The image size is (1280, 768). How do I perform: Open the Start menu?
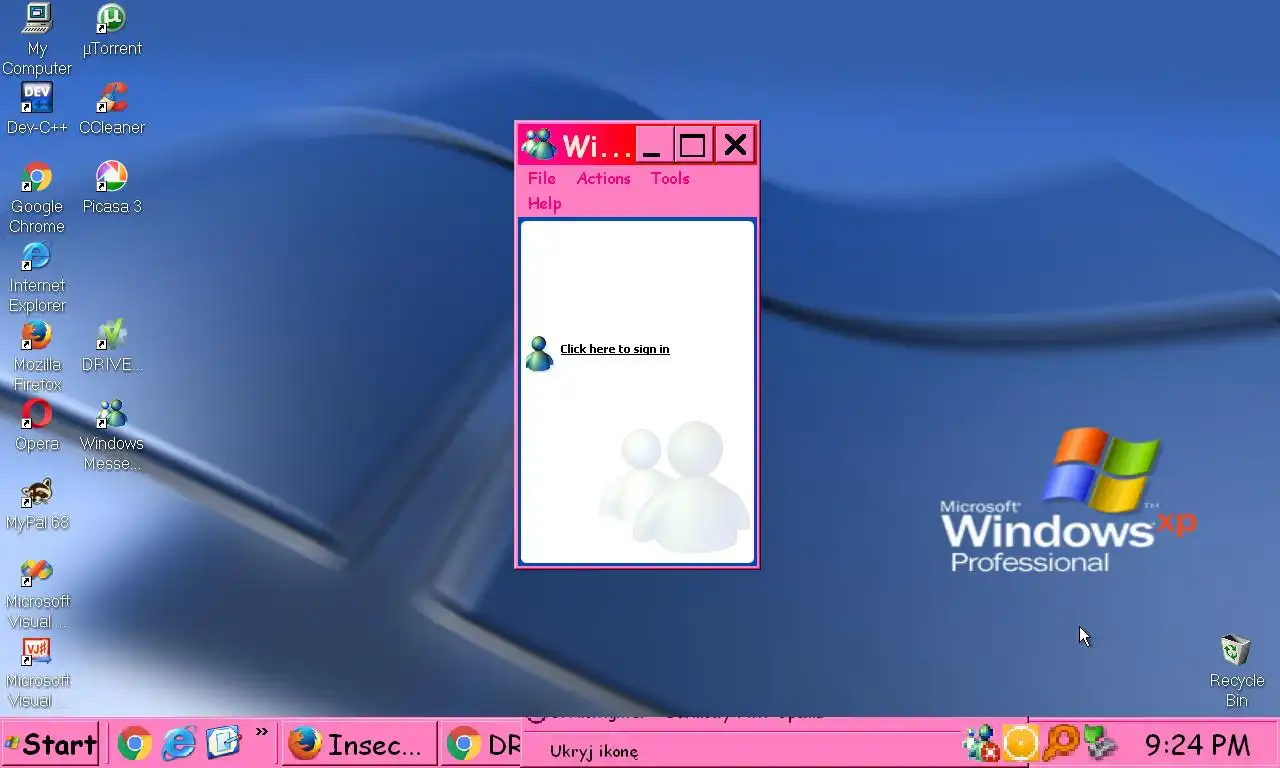[50, 744]
